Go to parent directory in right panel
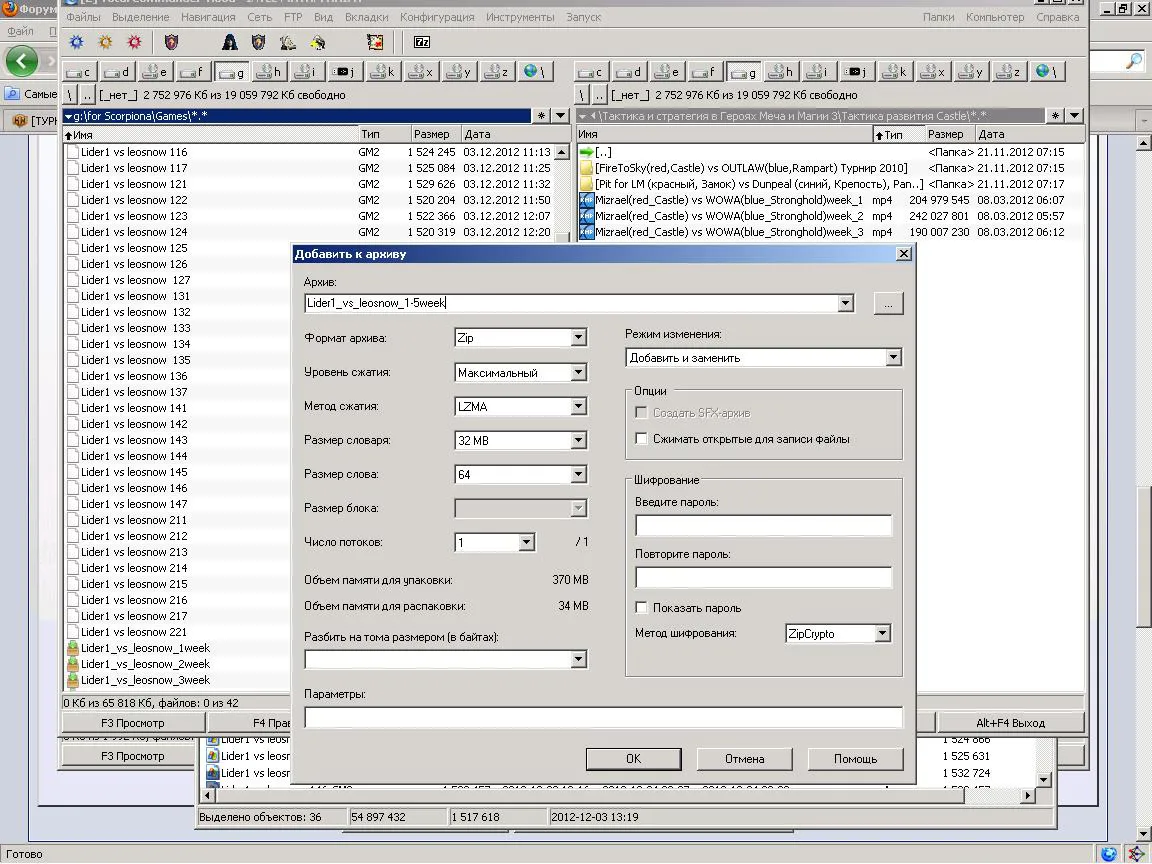This screenshot has height=864, width=1152. pos(600,95)
